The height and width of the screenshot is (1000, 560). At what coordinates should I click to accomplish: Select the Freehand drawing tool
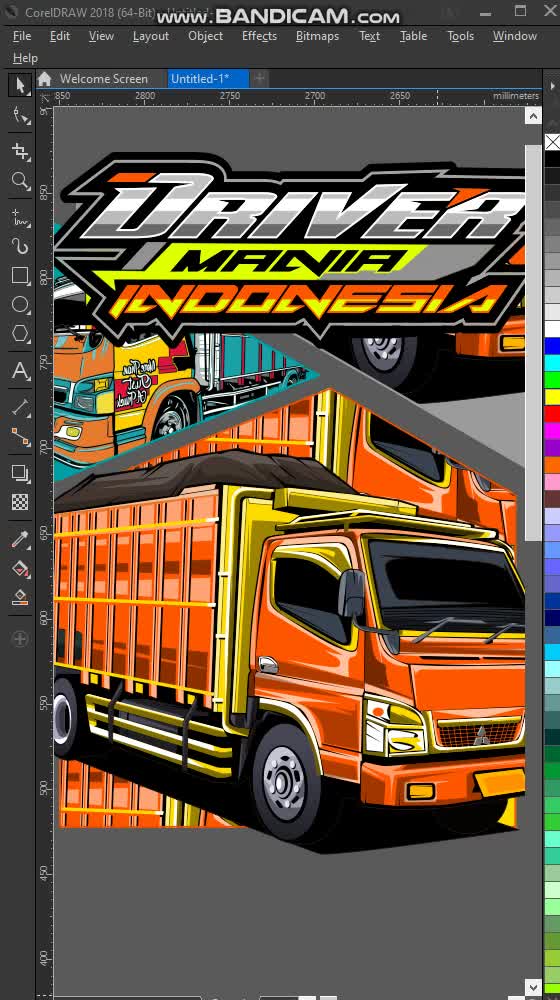(x=20, y=218)
